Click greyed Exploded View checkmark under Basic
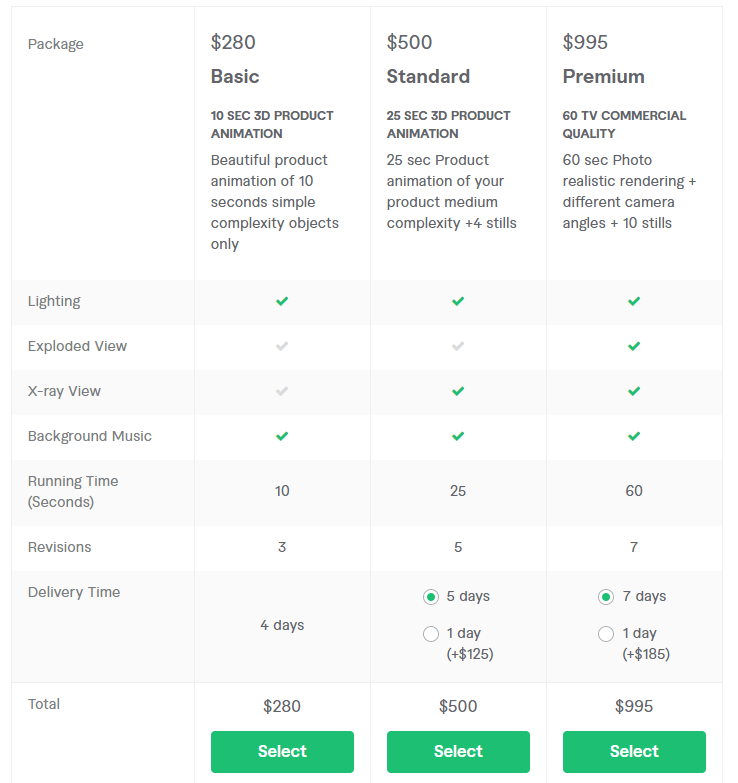 click(282, 346)
